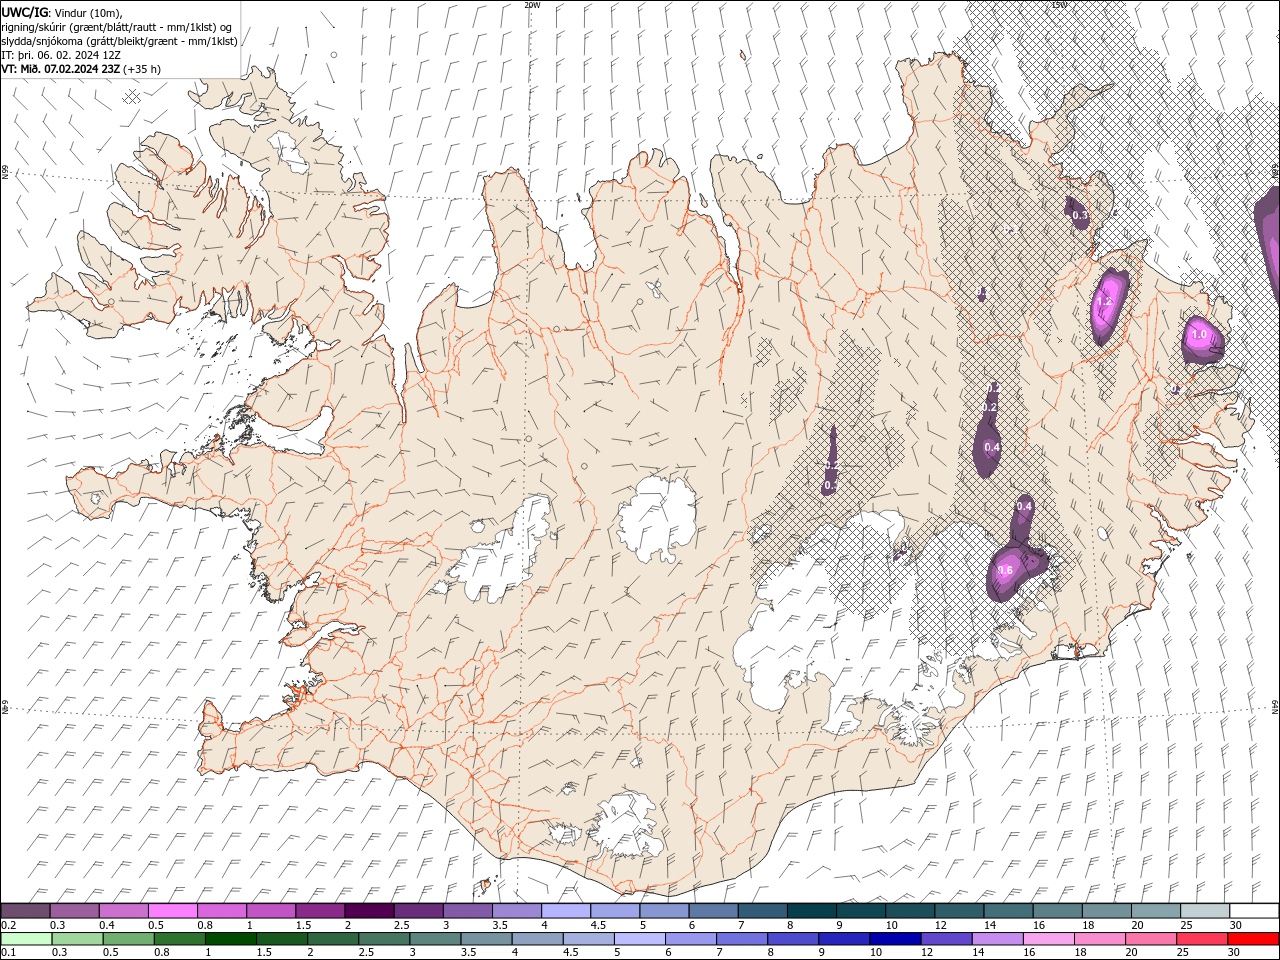The width and height of the screenshot is (1280, 960).
Task: Click the bold UWC/IG title text
Action: pyautogui.click(x=25, y=12)
